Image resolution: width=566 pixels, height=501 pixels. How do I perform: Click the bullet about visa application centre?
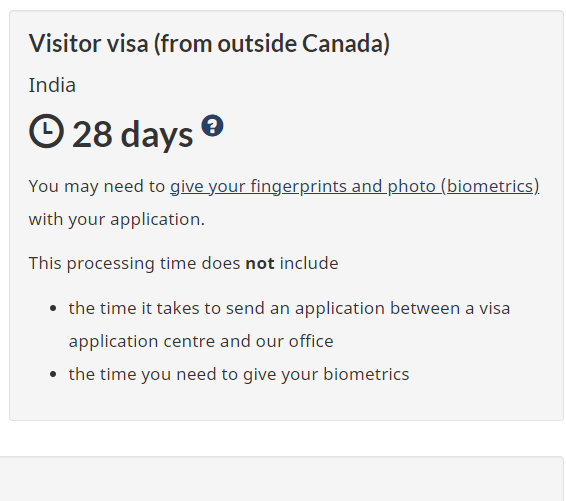pos(289,325)
